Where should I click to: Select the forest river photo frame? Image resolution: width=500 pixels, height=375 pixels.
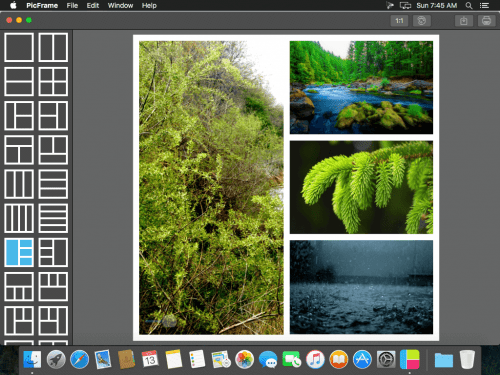[x=361, y=87]
